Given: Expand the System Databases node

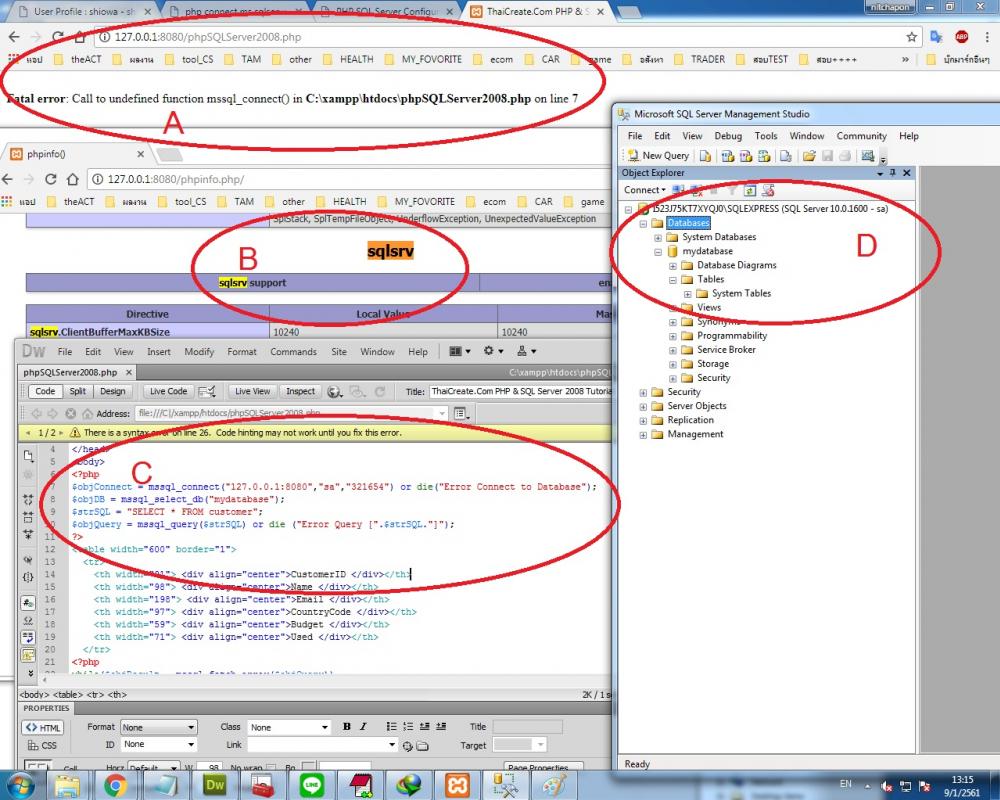Looking at the screenshot, I should 658,237.
